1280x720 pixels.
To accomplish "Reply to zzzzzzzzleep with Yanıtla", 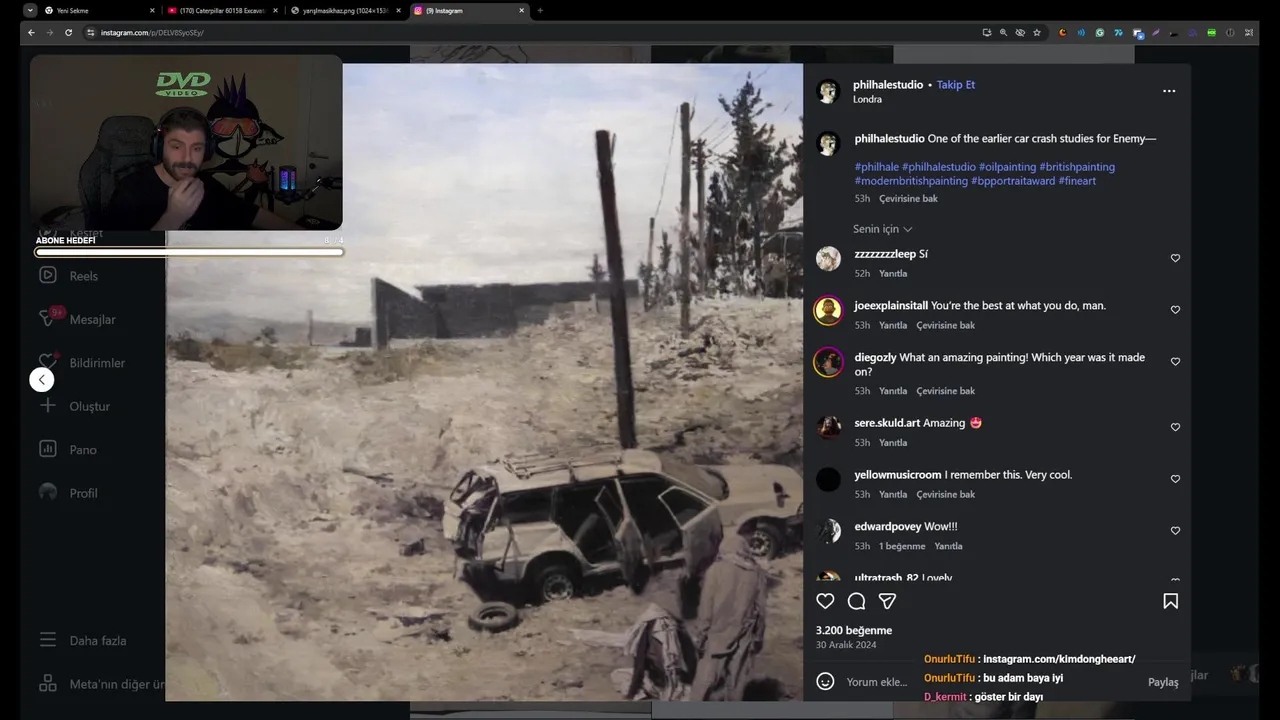I will tap(893, 274).
